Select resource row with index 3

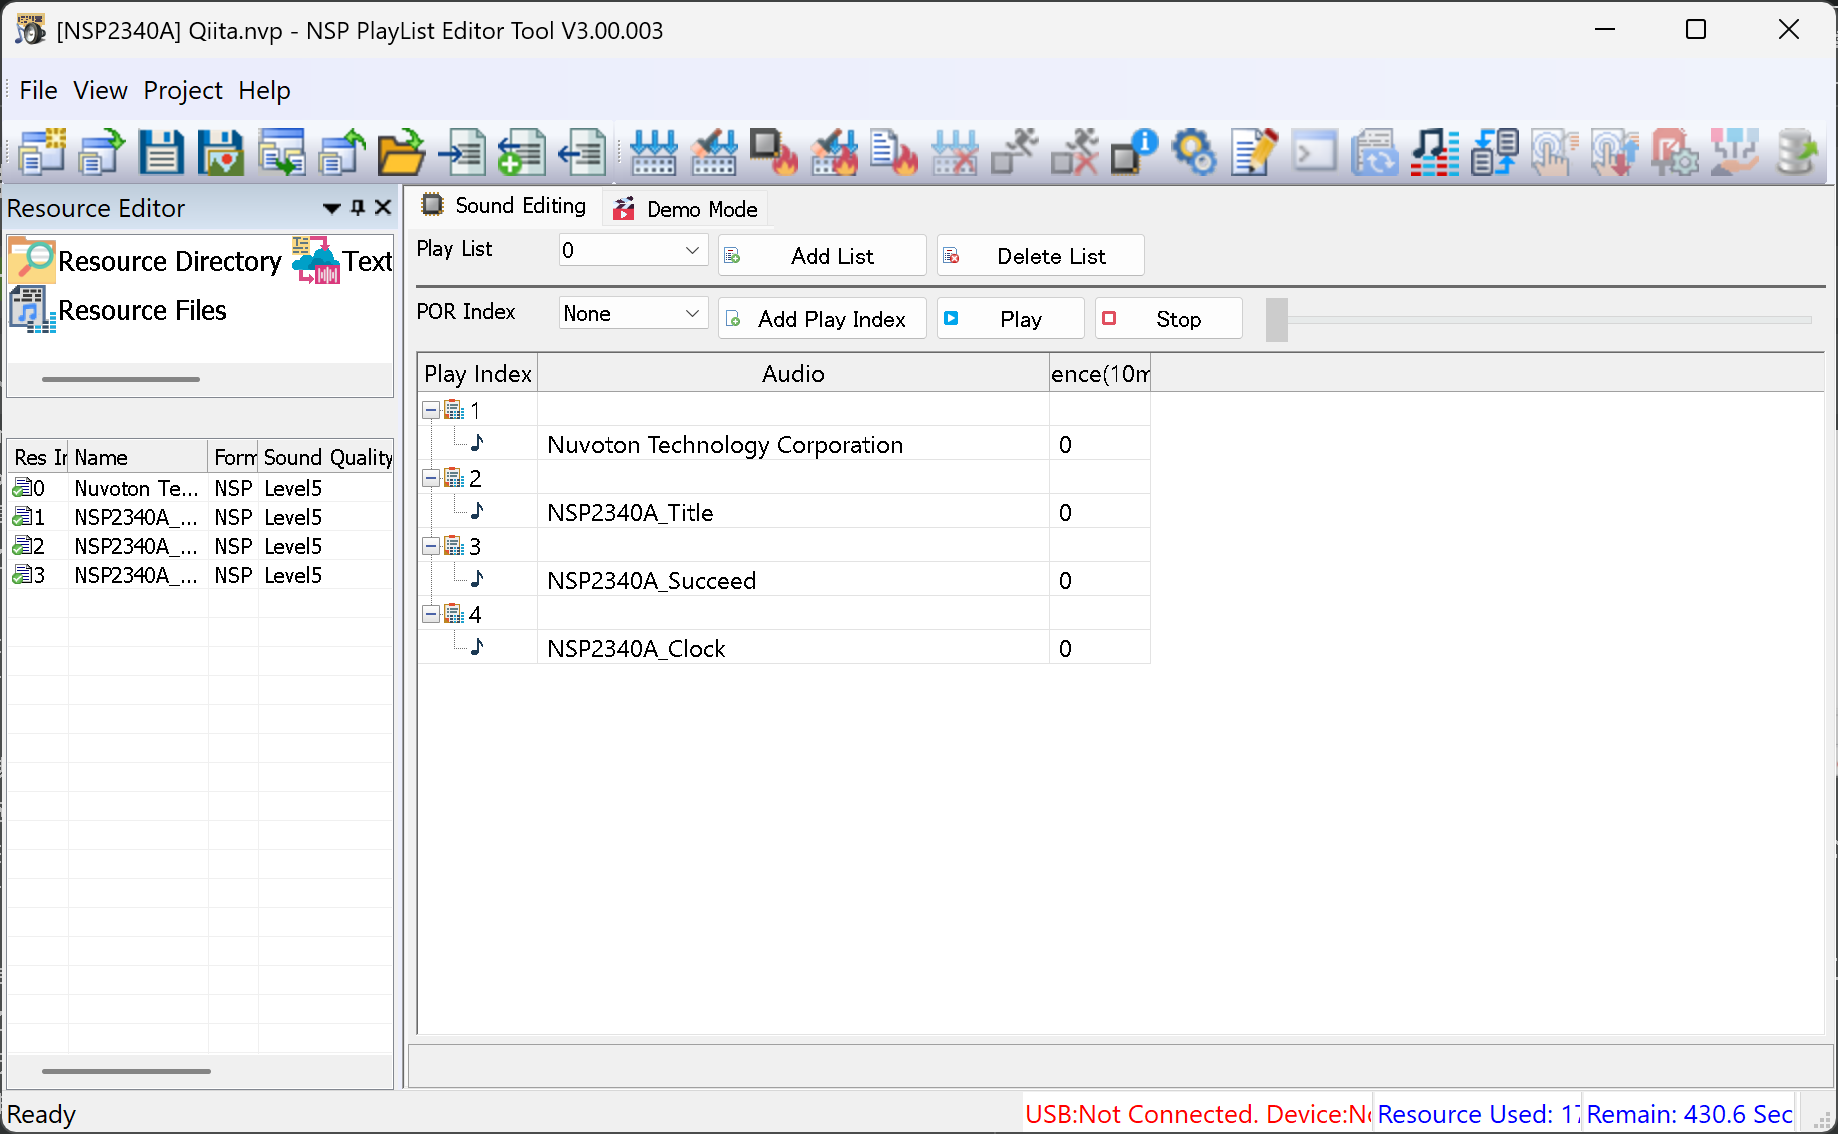(200, 575)
